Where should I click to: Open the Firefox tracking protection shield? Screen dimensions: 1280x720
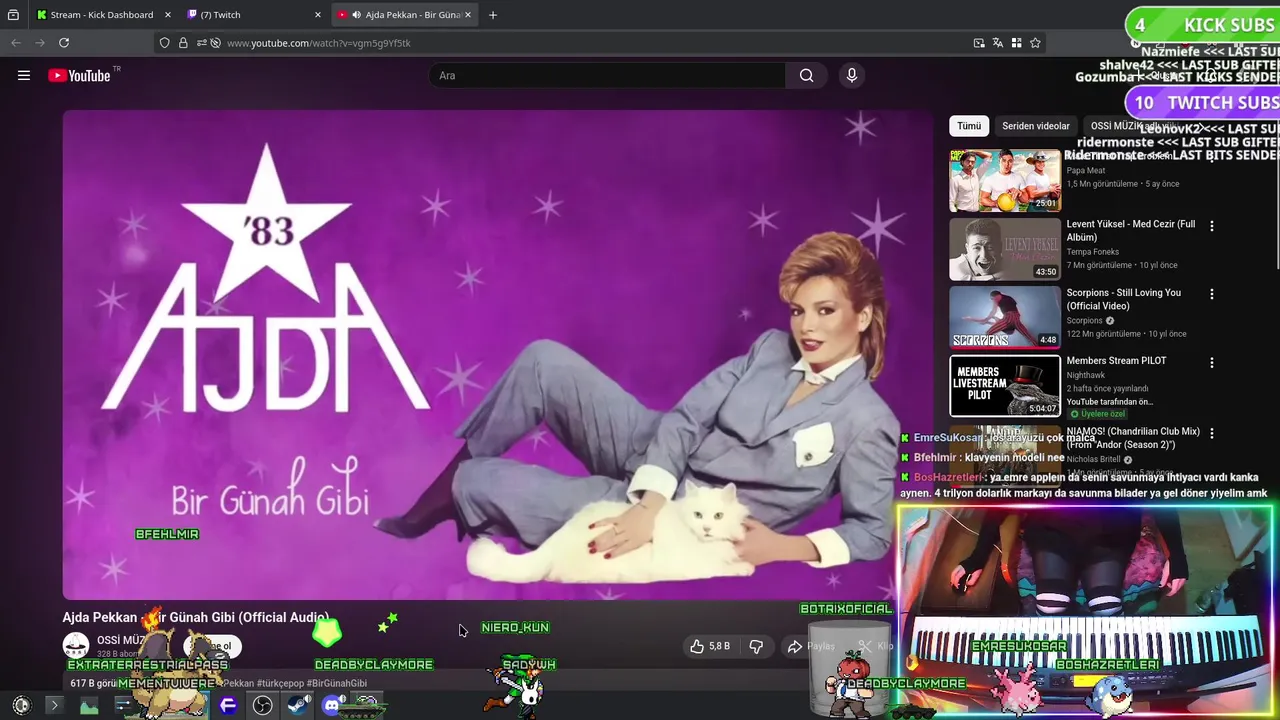pyautogui.click(x=165, y=43)
